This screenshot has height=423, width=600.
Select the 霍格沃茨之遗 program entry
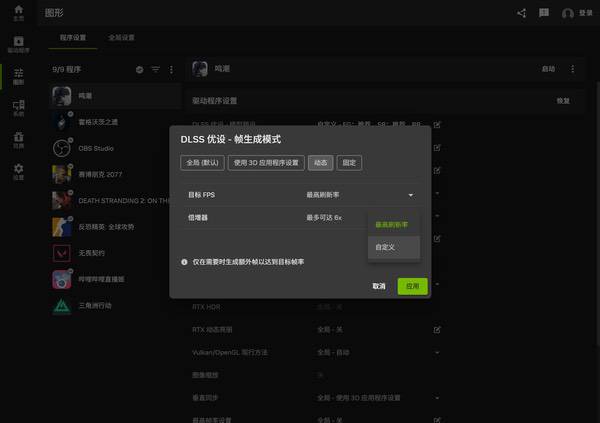[x=115, y=122]
